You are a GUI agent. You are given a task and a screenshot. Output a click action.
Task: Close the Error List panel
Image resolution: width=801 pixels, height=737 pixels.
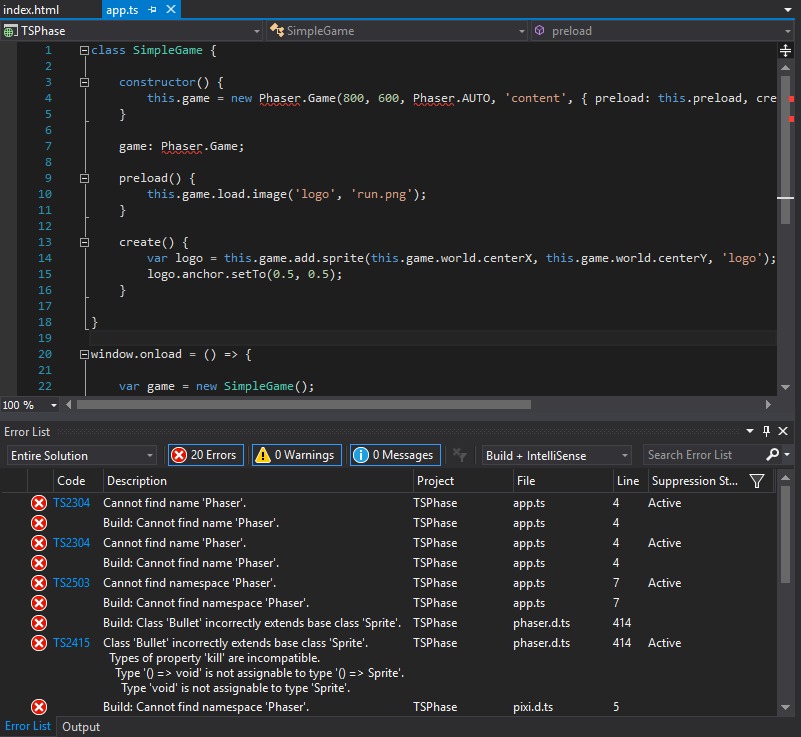pyautogui.click(x=783, y=431)
